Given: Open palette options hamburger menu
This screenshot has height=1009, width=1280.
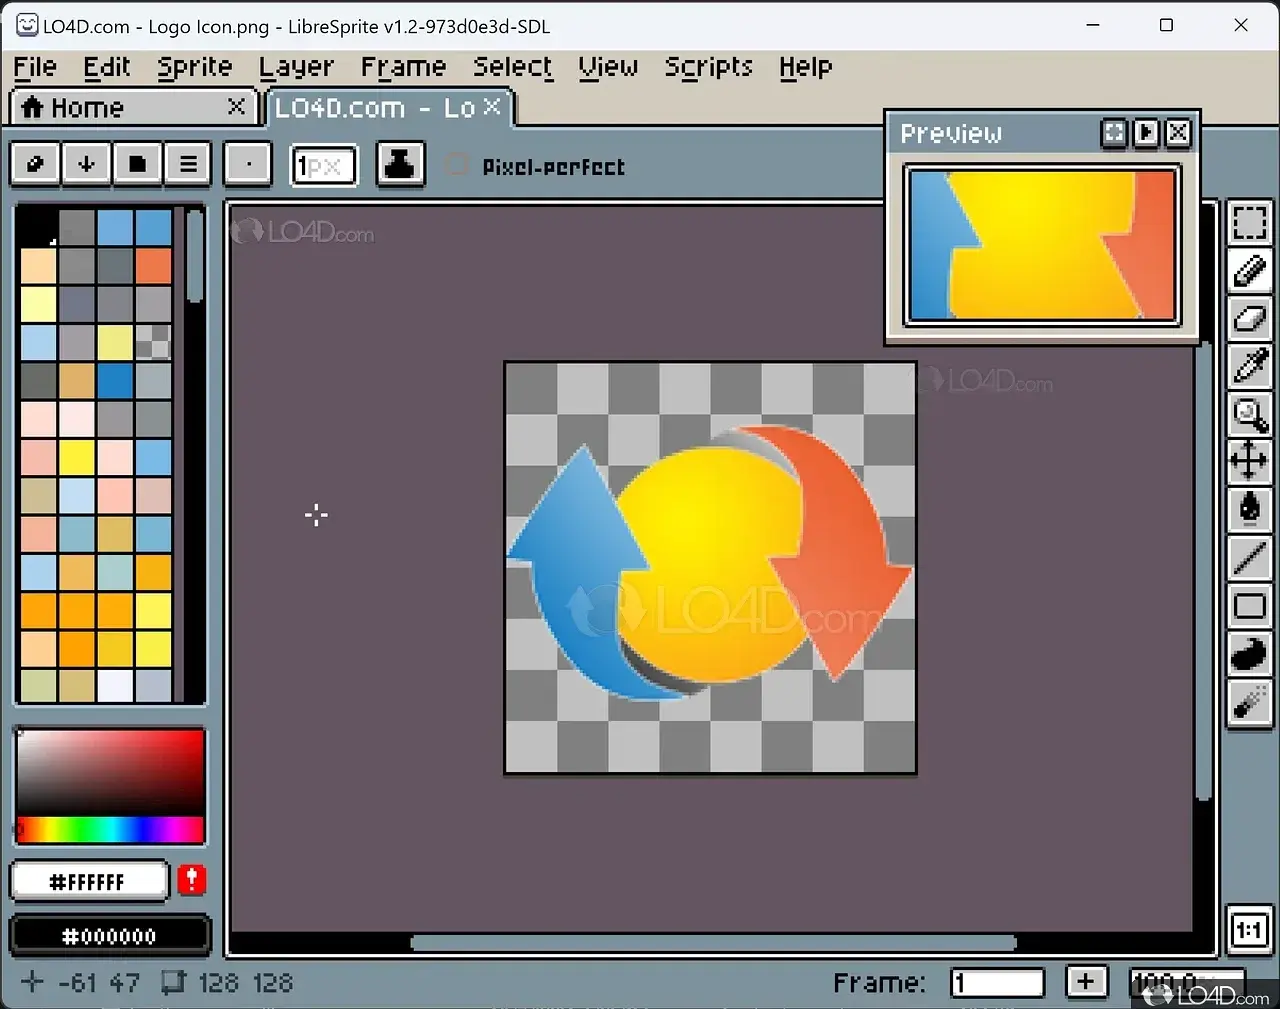Looking at the screenshot, I should click(188, 164).
